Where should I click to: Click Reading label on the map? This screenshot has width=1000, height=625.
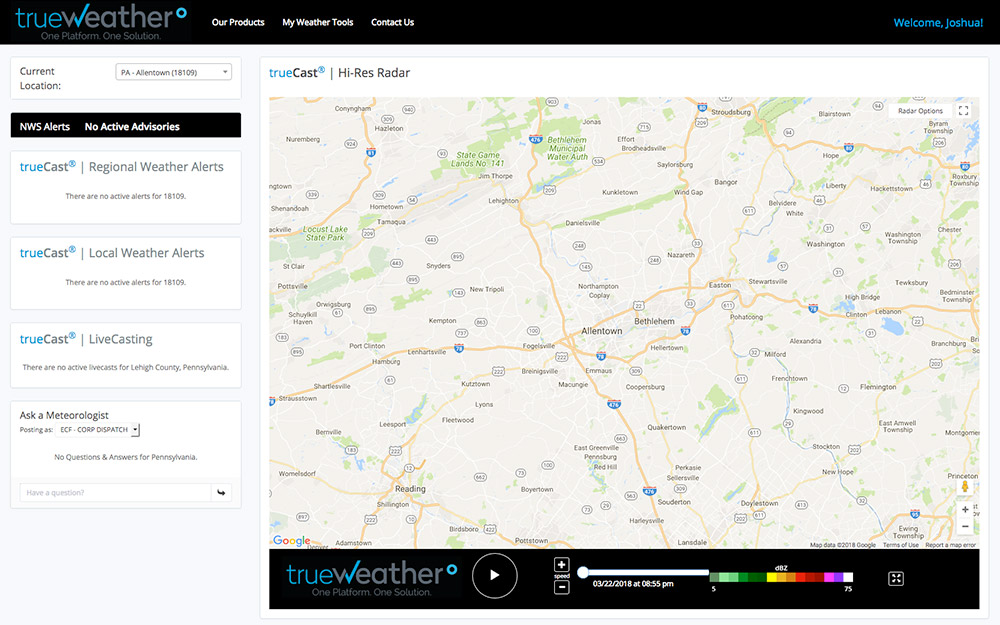coord(410,489)
